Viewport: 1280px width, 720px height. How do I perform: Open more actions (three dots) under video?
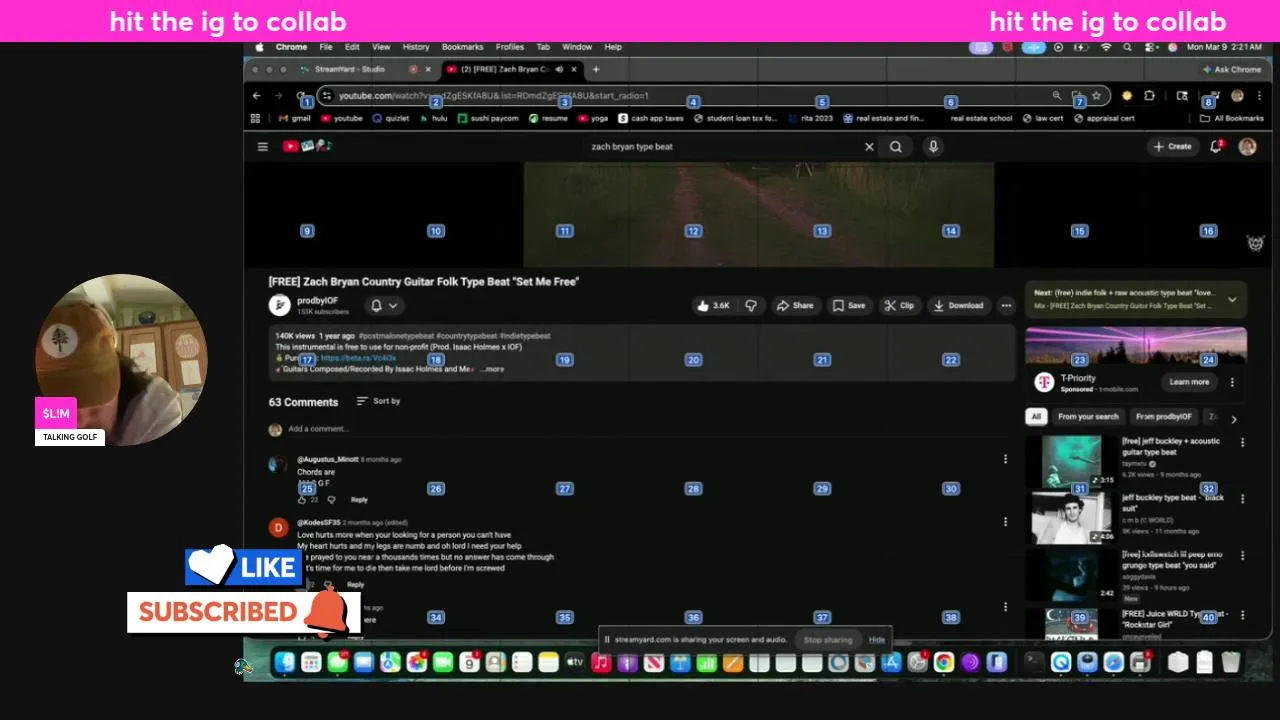pyautogui.click(x=1006, y=306)
